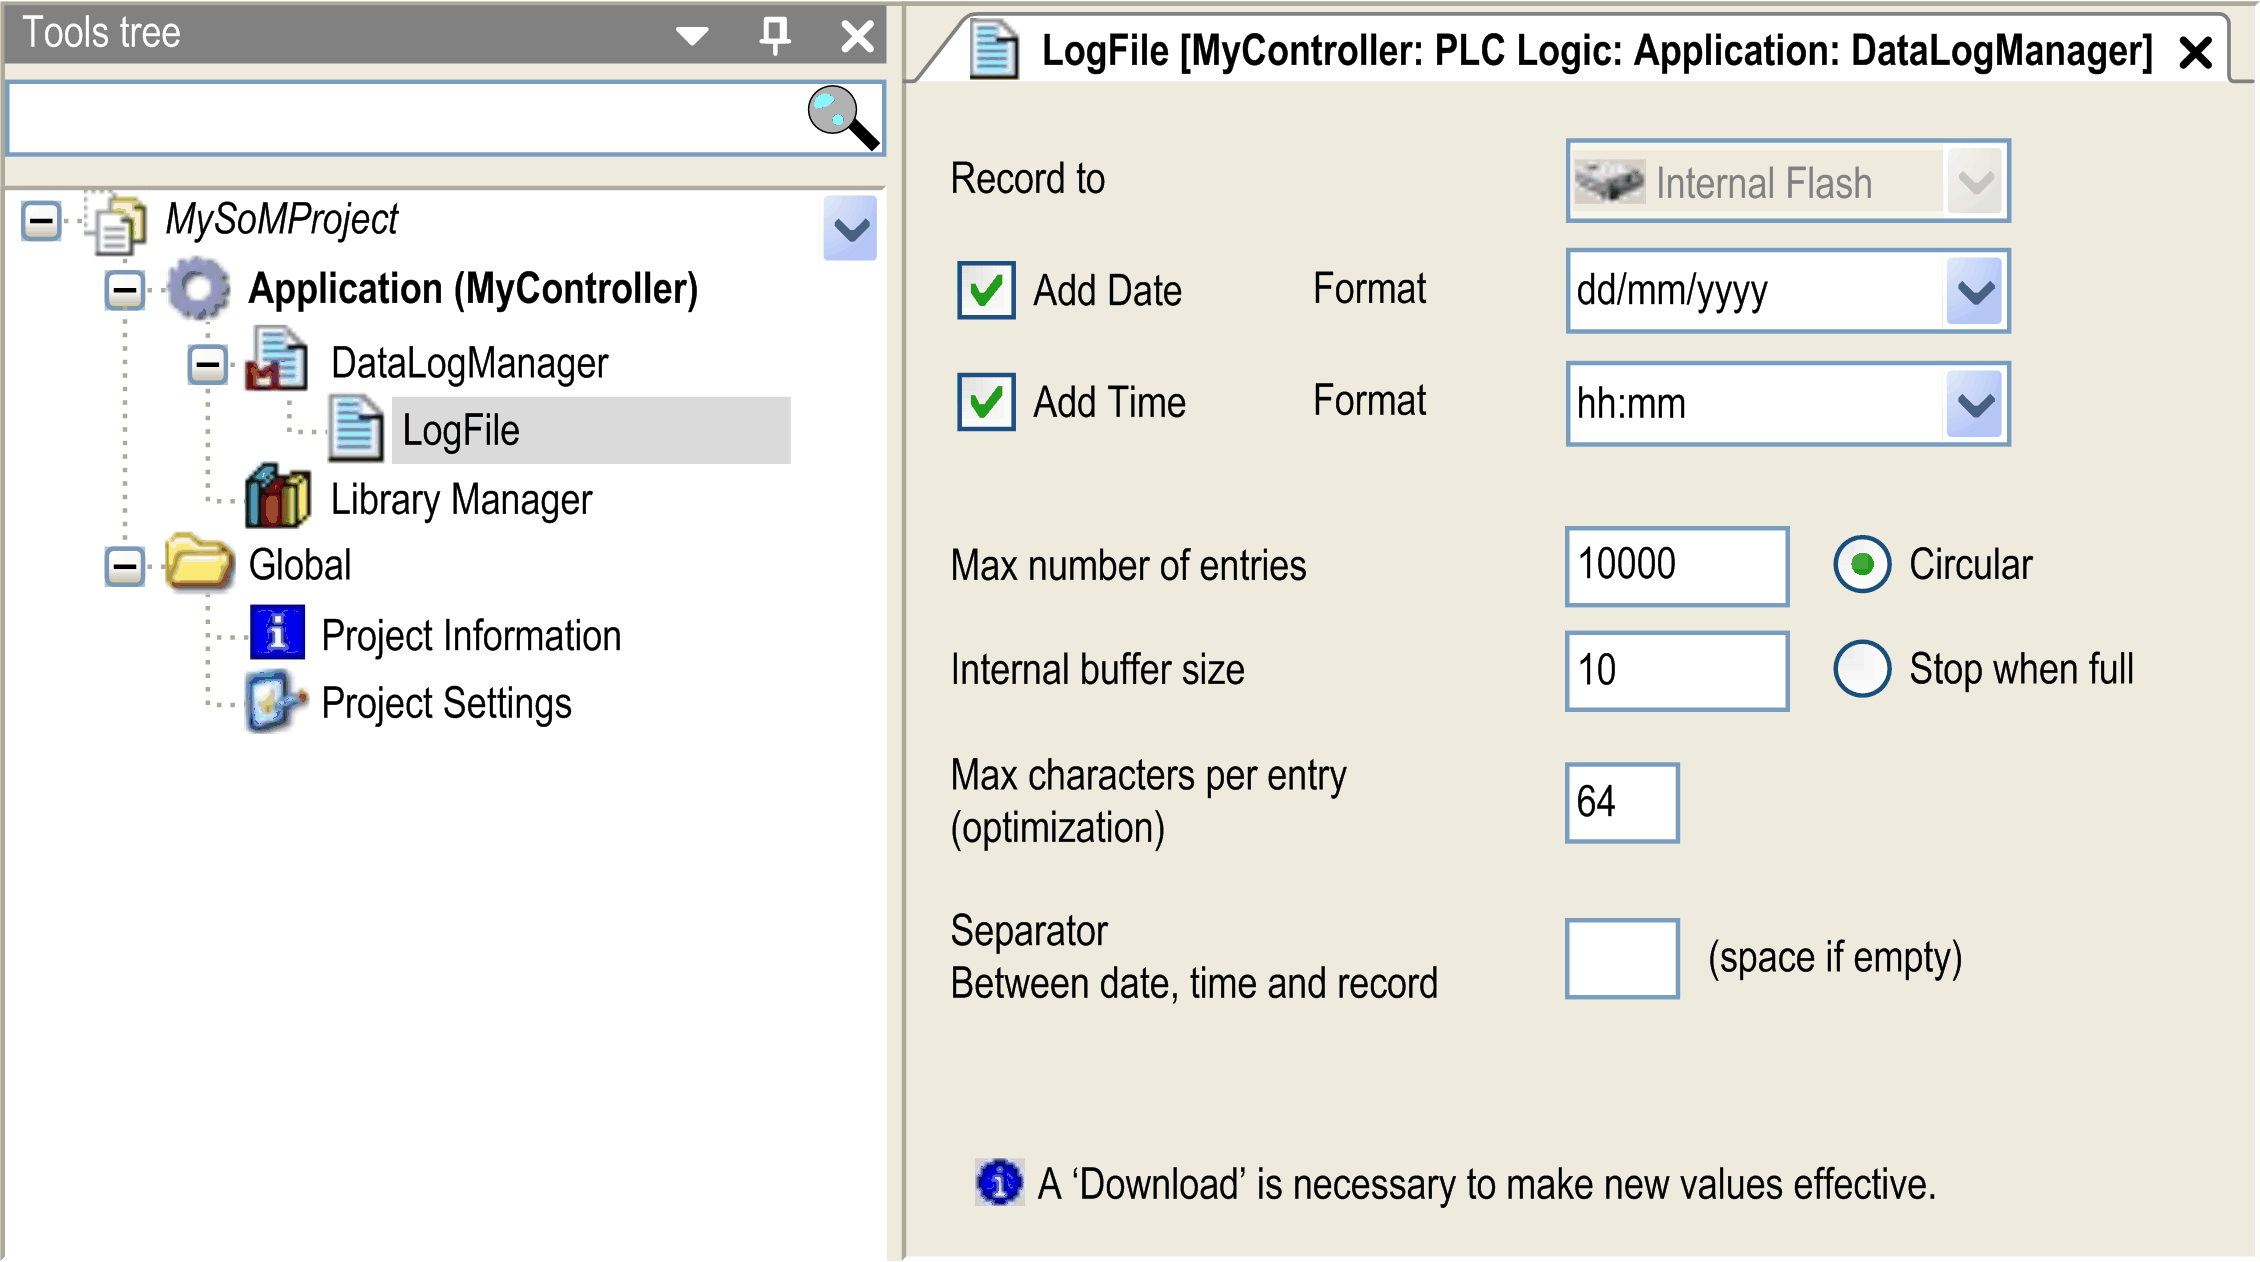2260x1262 pixels.
Task: Click the Application gear icon
Action: pyautogui.click(x=198, y=288)
